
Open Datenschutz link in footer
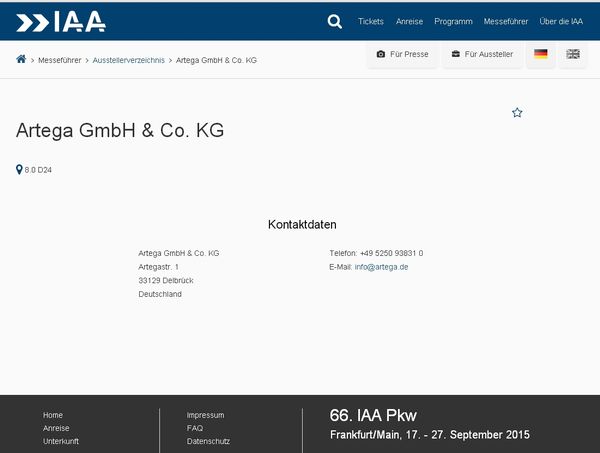pyautogui.click(x=208, y=441)
